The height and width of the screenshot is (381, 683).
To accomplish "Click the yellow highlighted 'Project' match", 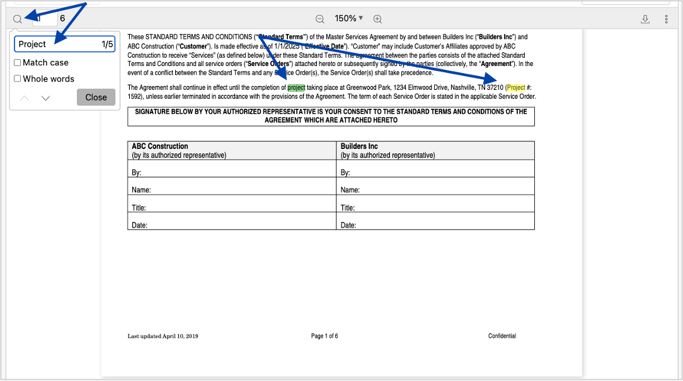I will point(516,88).
